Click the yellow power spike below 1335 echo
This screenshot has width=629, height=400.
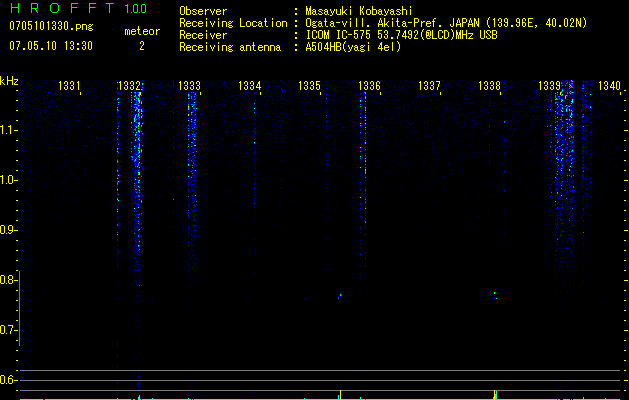pyautogui.click(x=340, y=394)
